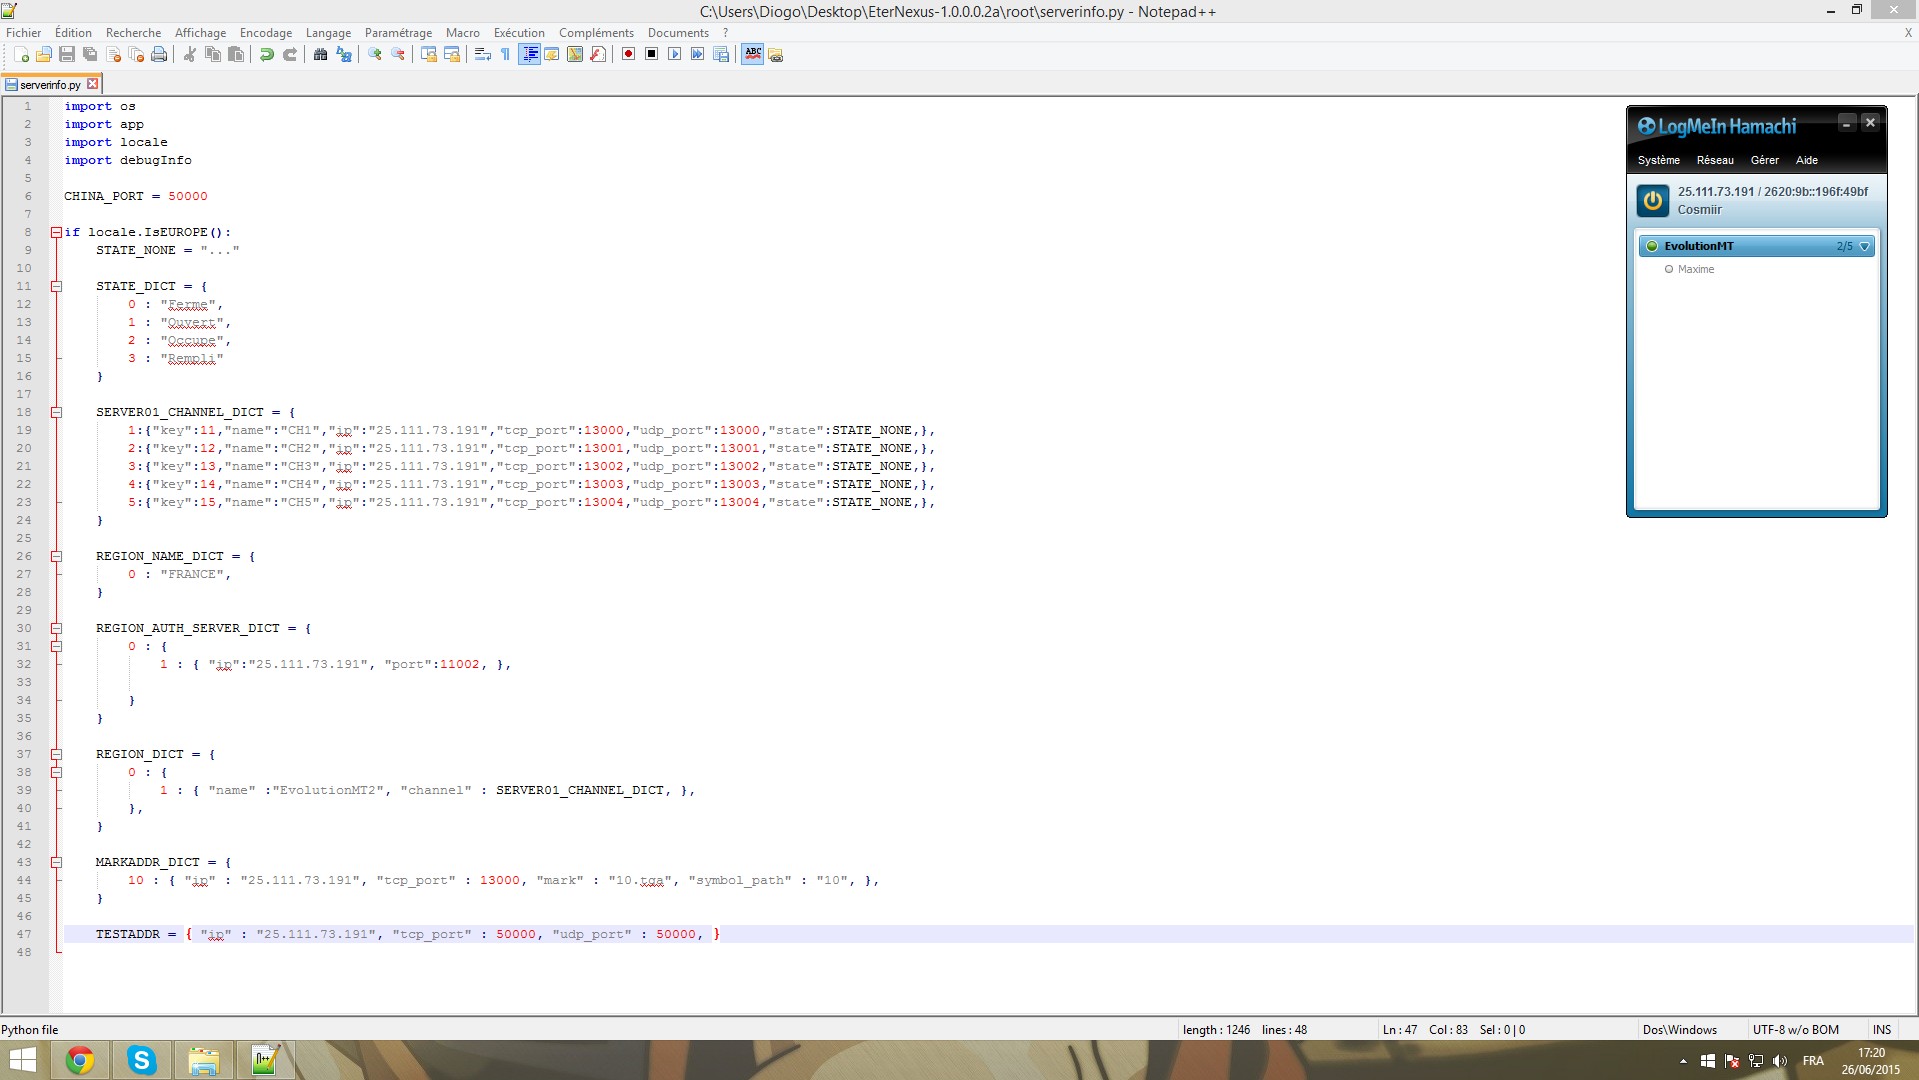This screenshot has height=1080, width=1919.
Task: Select the serverinfo.py tab
Action: coord(51,85)
